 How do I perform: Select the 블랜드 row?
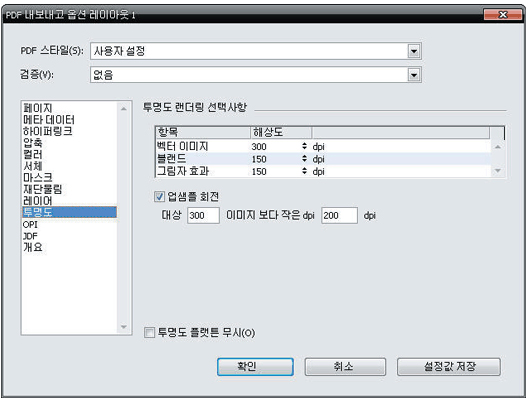click(323, 159)
